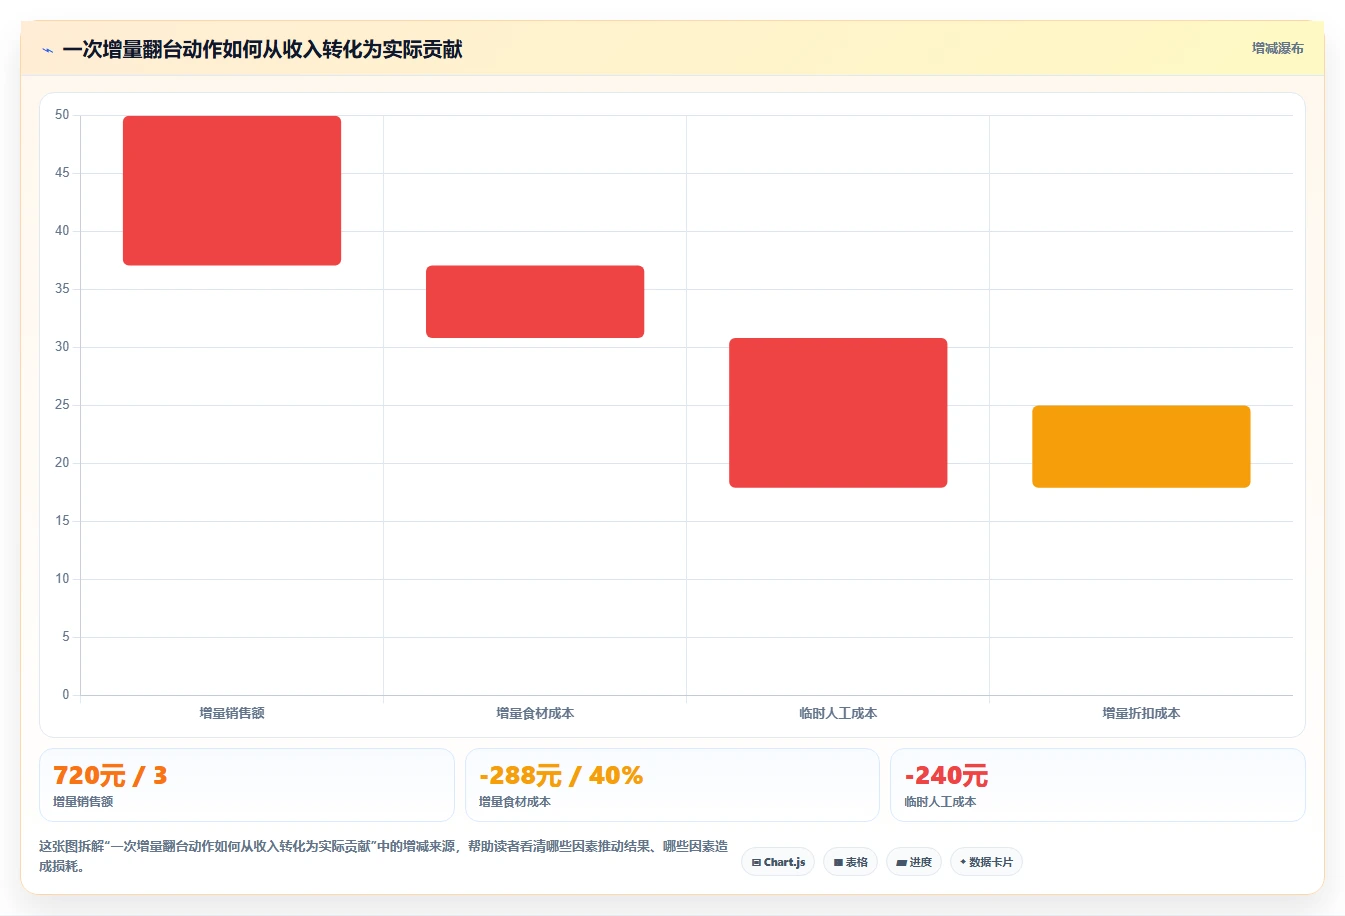Click the red 增量食材成本 bar
Viewport: 1345px width, 916px height.
[535, 301]
